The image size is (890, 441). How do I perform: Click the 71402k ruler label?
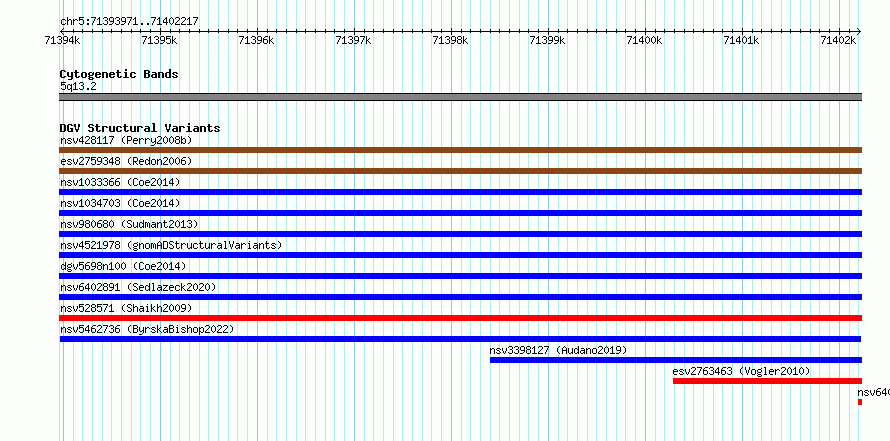pyautogui.click(x=838, y=40)
